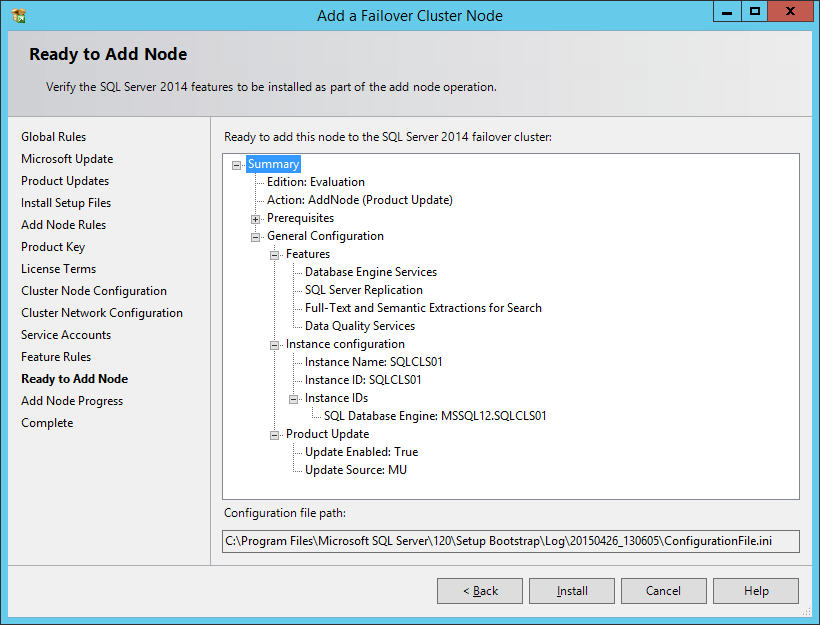Click the Feature Rules step
The width and height of the screenshot is (820, 625).
click(x=56, y=357)
